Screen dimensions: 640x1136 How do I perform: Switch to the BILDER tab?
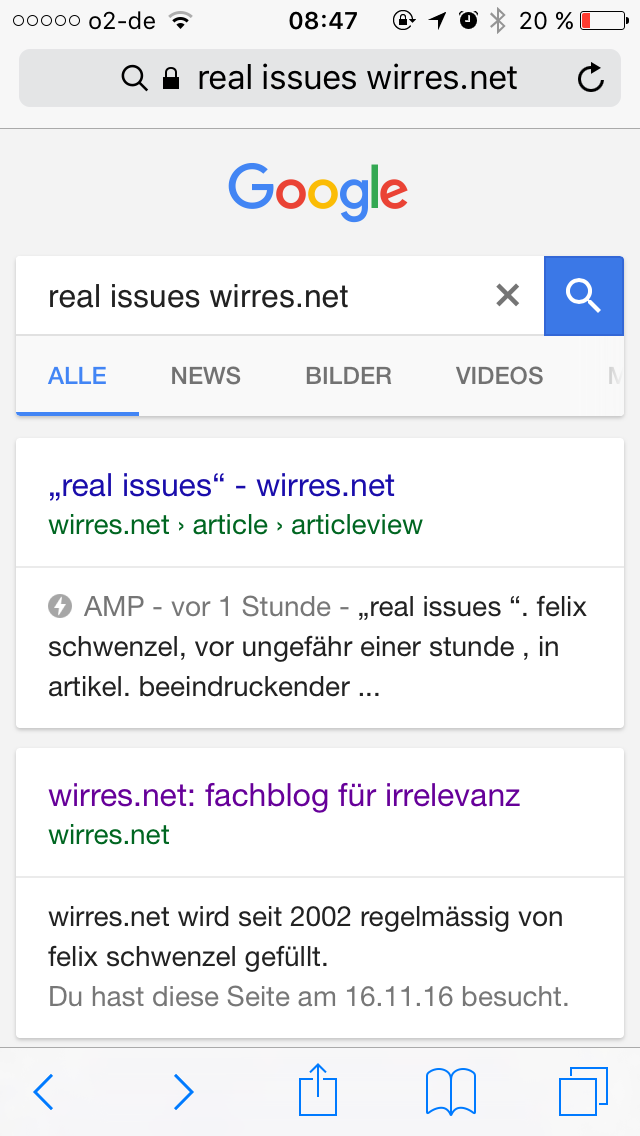349,375
